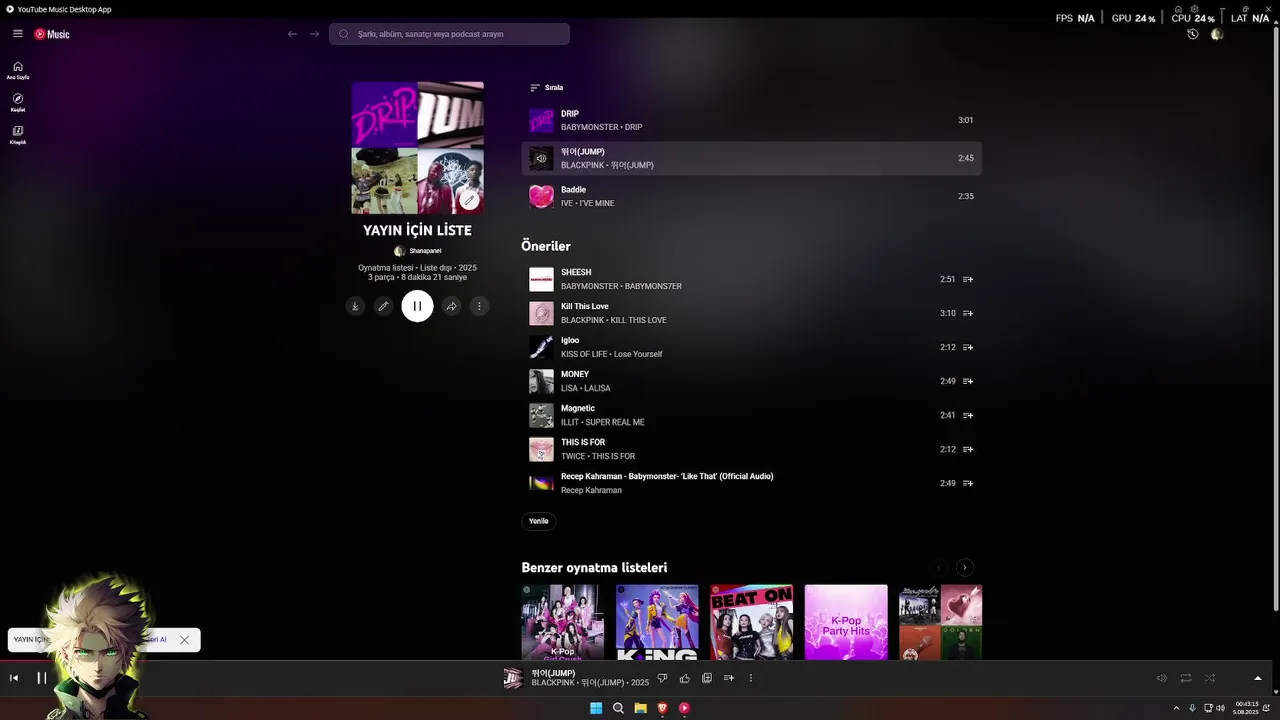Click the YouTube Music logo
1280x720 pixels.
[x=52, y=34]
